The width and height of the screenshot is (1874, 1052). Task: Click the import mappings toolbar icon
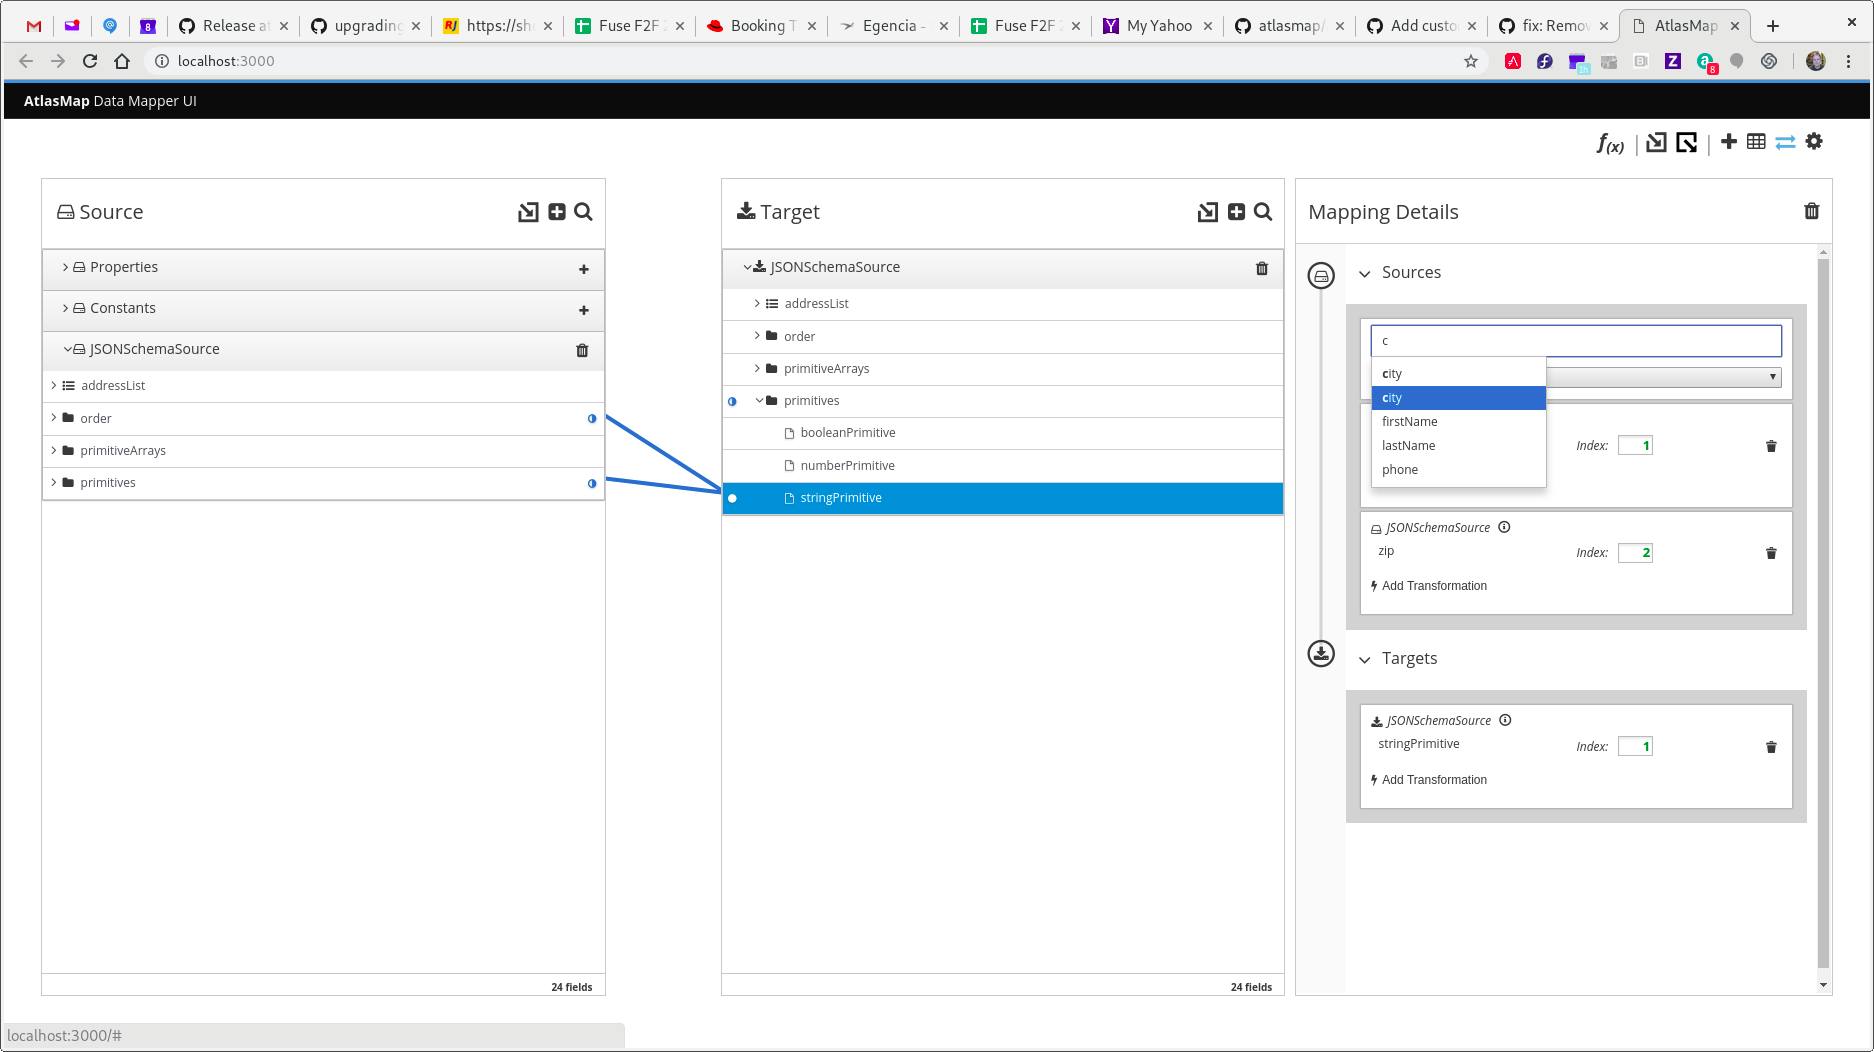[1655, 141]
